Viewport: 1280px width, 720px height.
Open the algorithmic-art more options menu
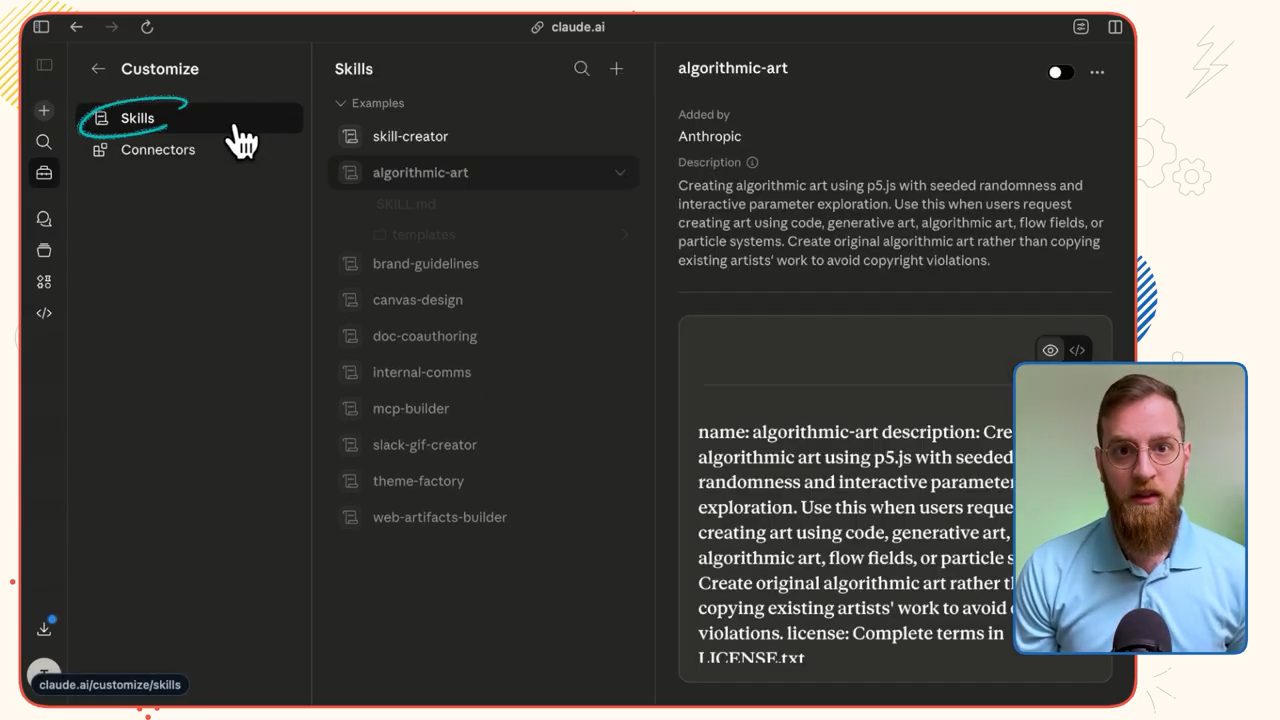click(1097, 72)
